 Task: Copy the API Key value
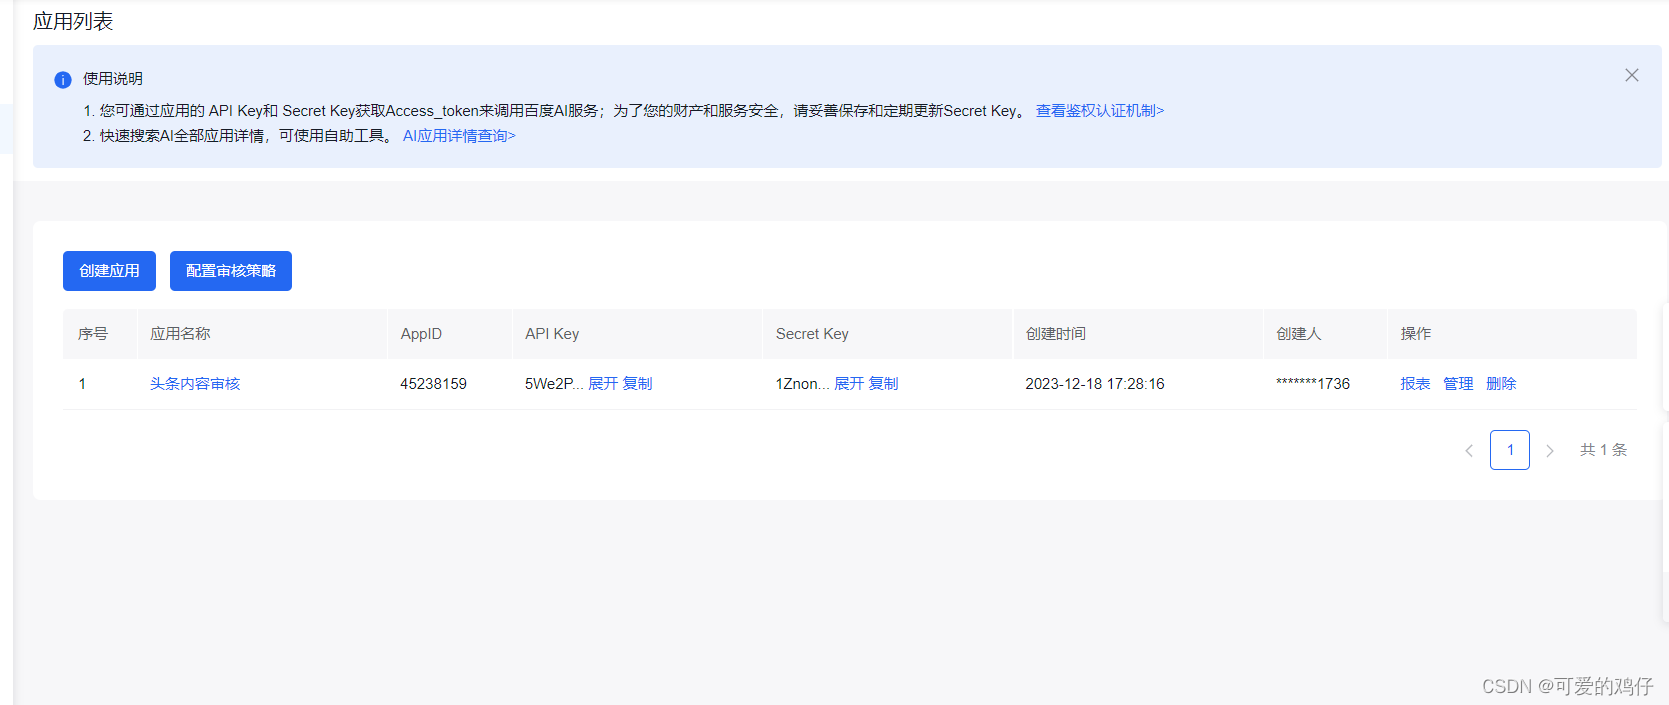point(637,384)
